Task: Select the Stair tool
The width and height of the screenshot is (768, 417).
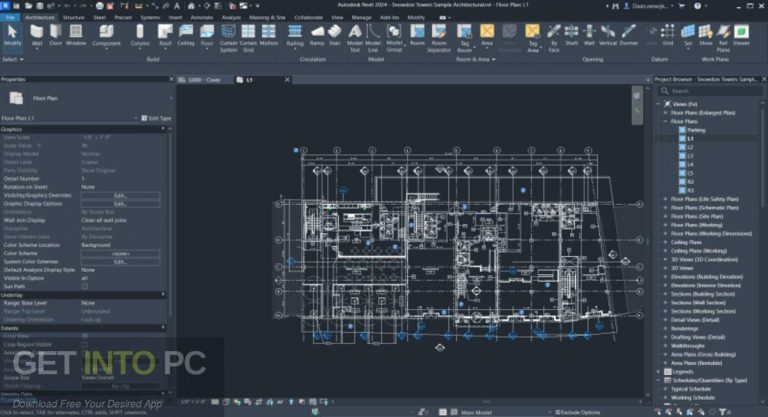Action: click(335, 35)
